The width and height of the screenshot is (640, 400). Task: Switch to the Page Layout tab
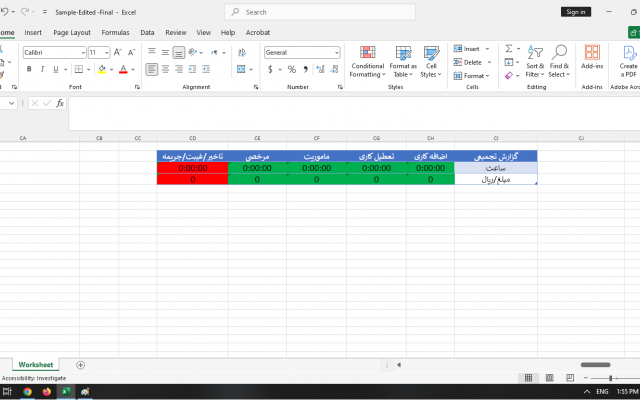72,32
